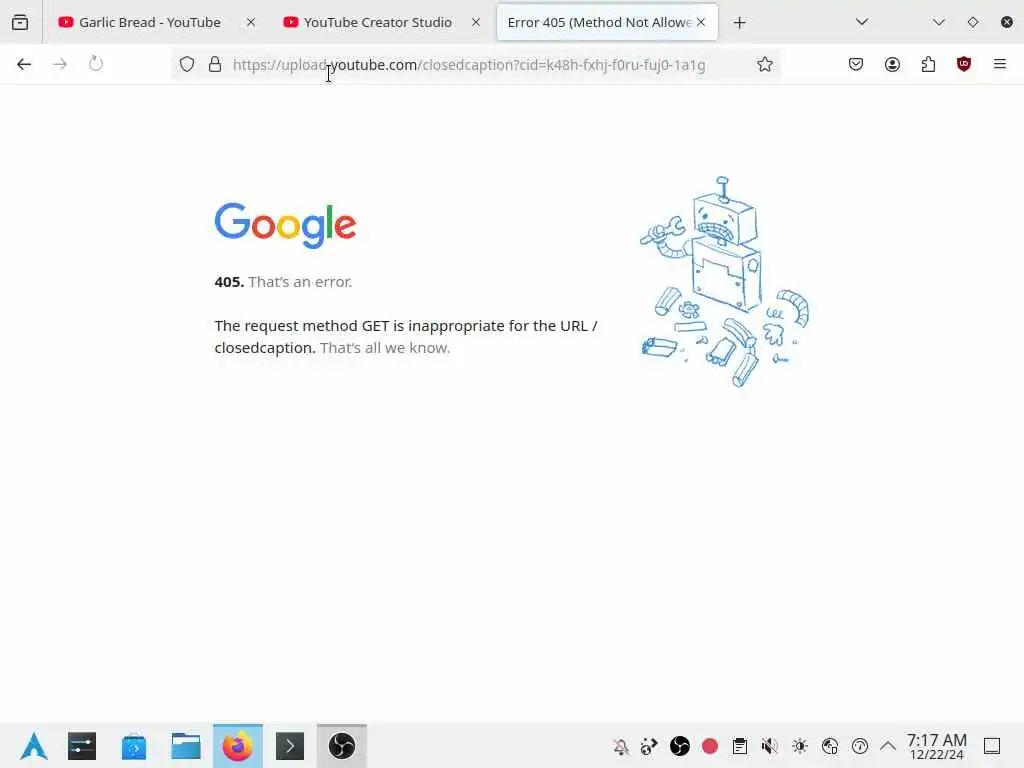Image resolution: width=1024 pixels, height=768 pixels.
Task: Open screen brightness tray icon
Action: coord(800,746)
